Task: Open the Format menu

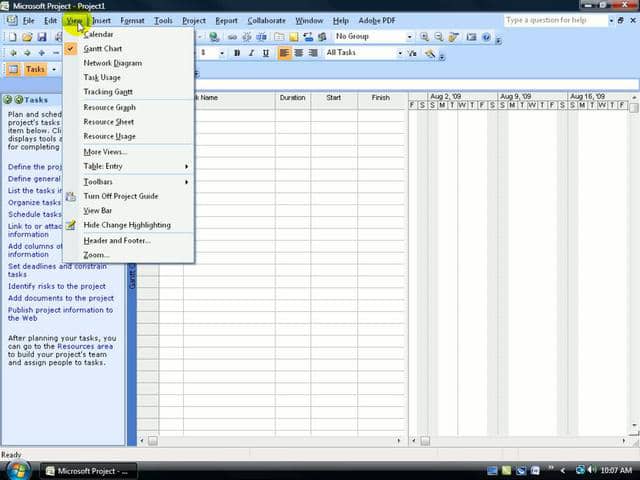Action: click(132, 20)
